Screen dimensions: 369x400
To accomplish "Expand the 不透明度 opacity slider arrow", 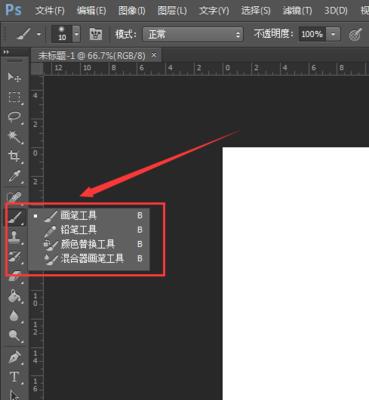I will (x=333, y=34).
